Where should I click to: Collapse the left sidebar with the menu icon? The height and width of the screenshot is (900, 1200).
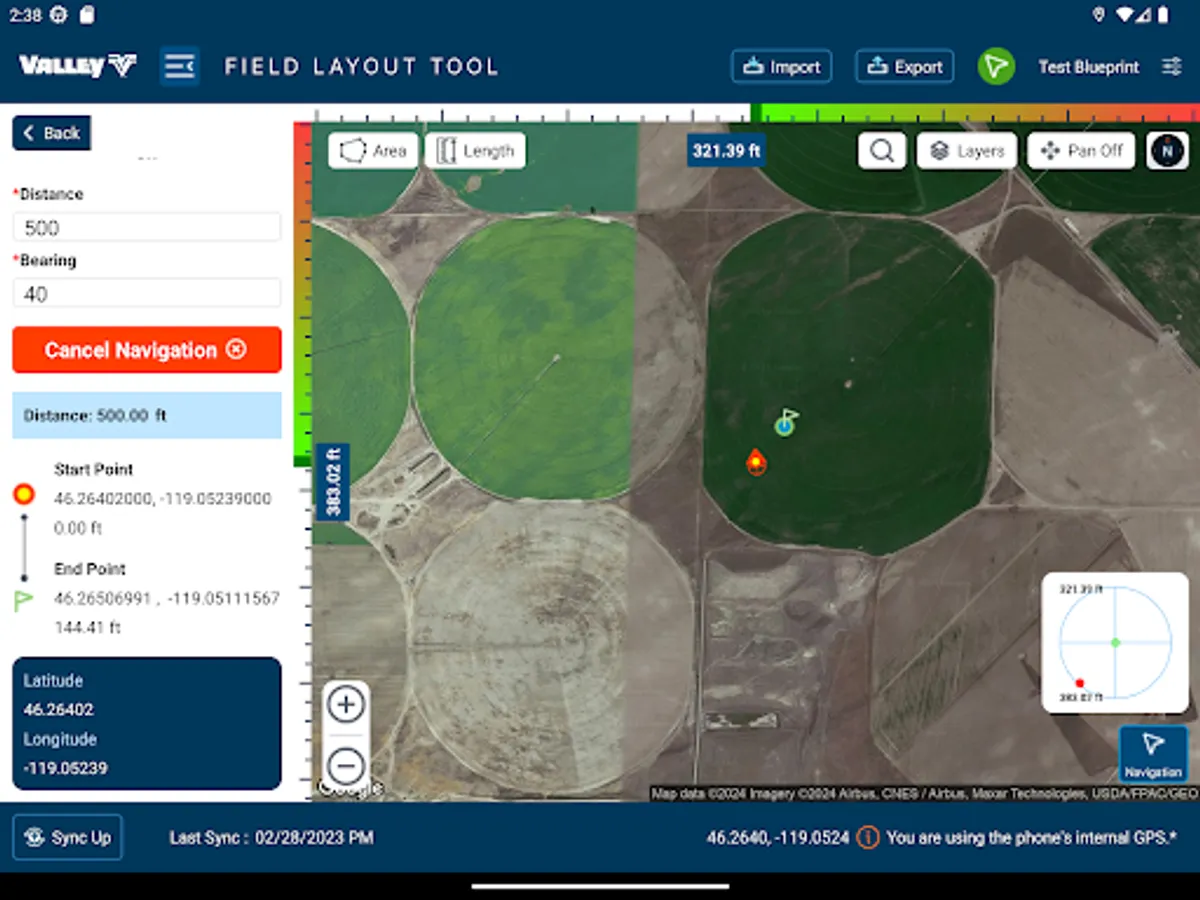tap(180, 66)
